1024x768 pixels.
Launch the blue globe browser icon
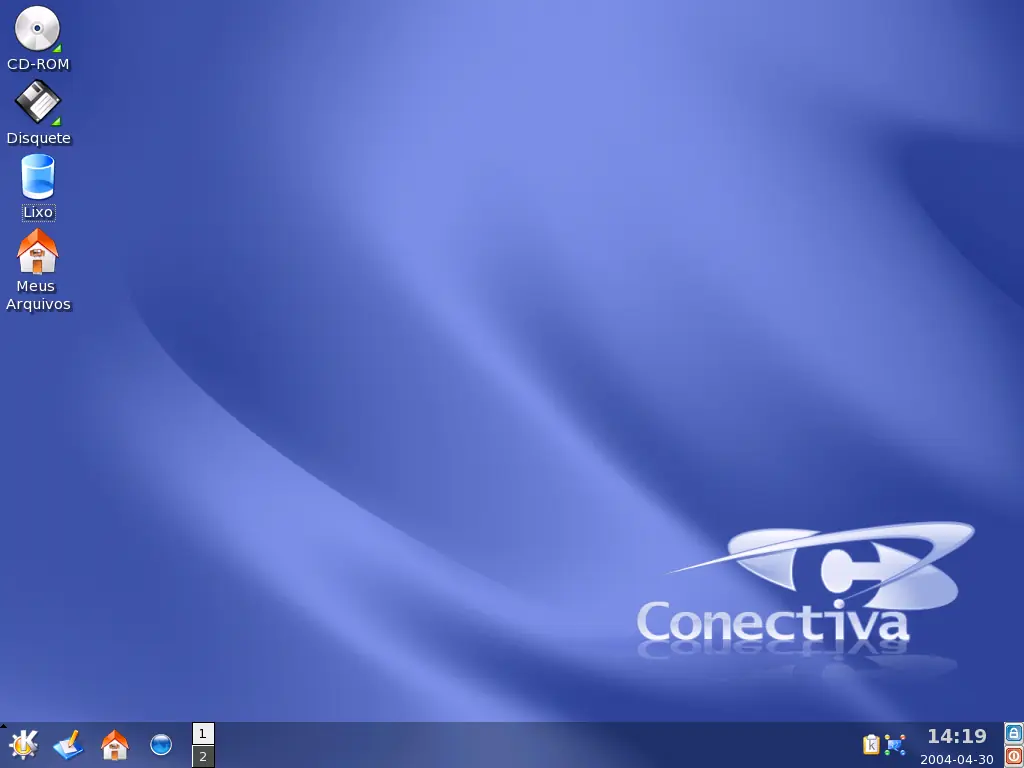tap(161, 744)
